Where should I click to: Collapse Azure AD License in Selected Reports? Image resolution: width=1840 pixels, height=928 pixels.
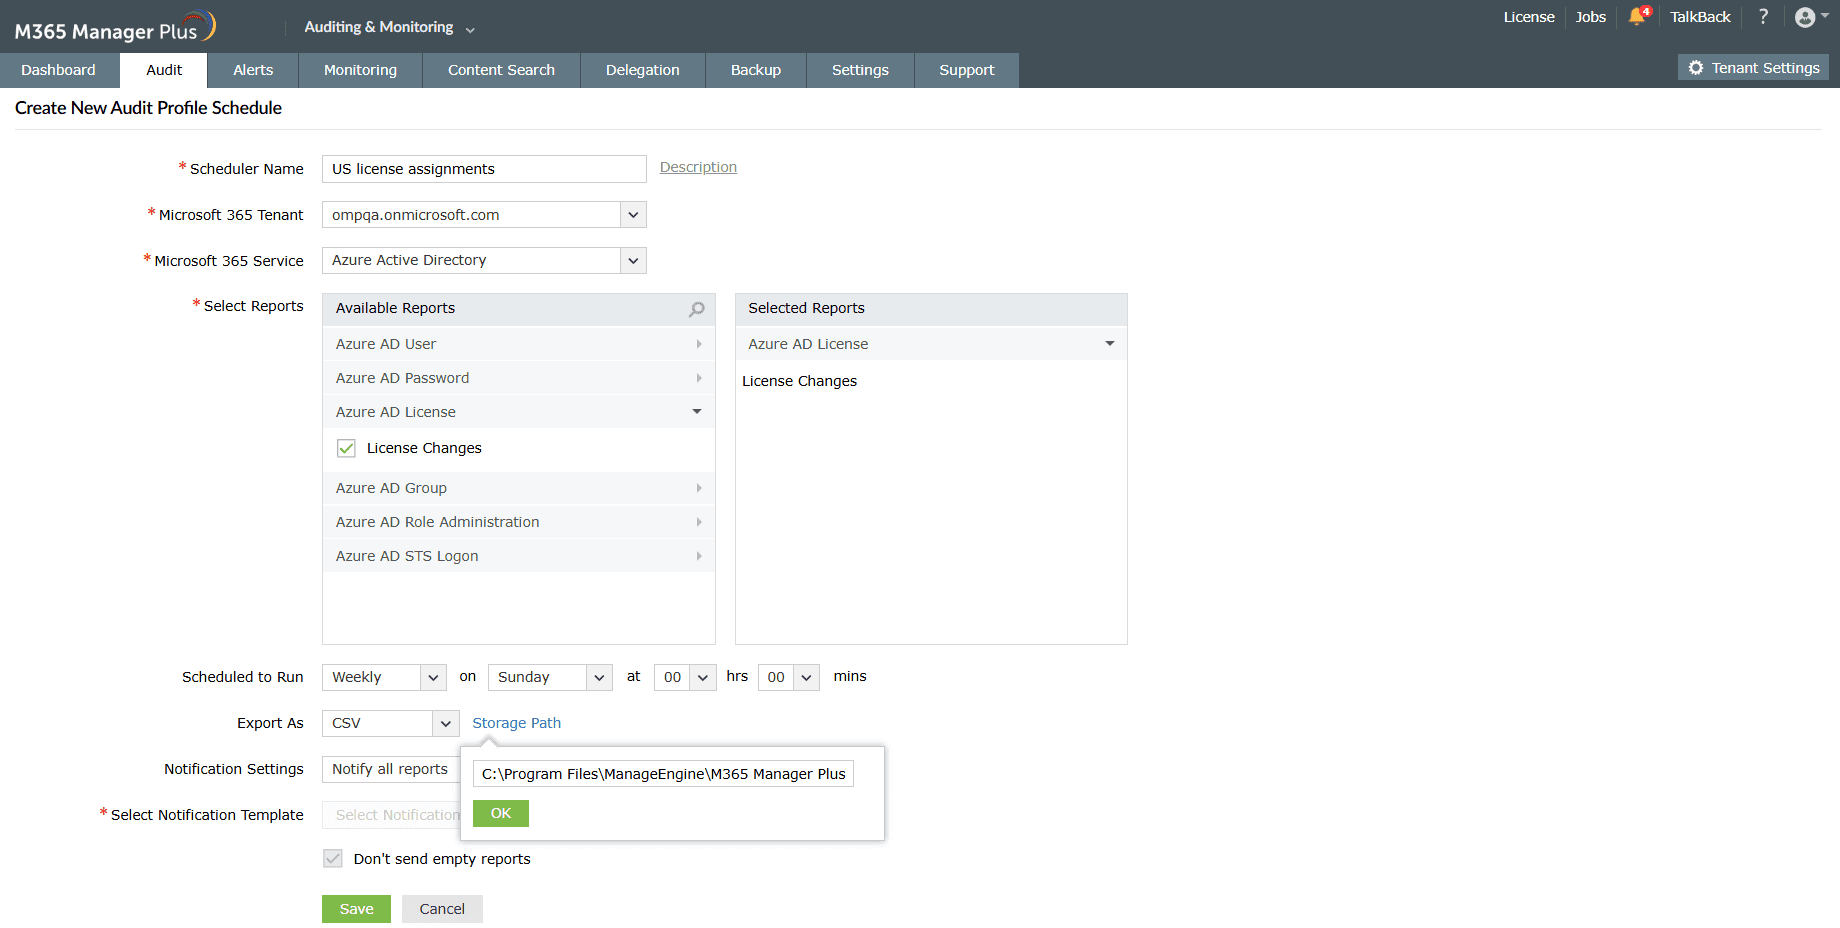pyautogui.click(x=931, y=344)
